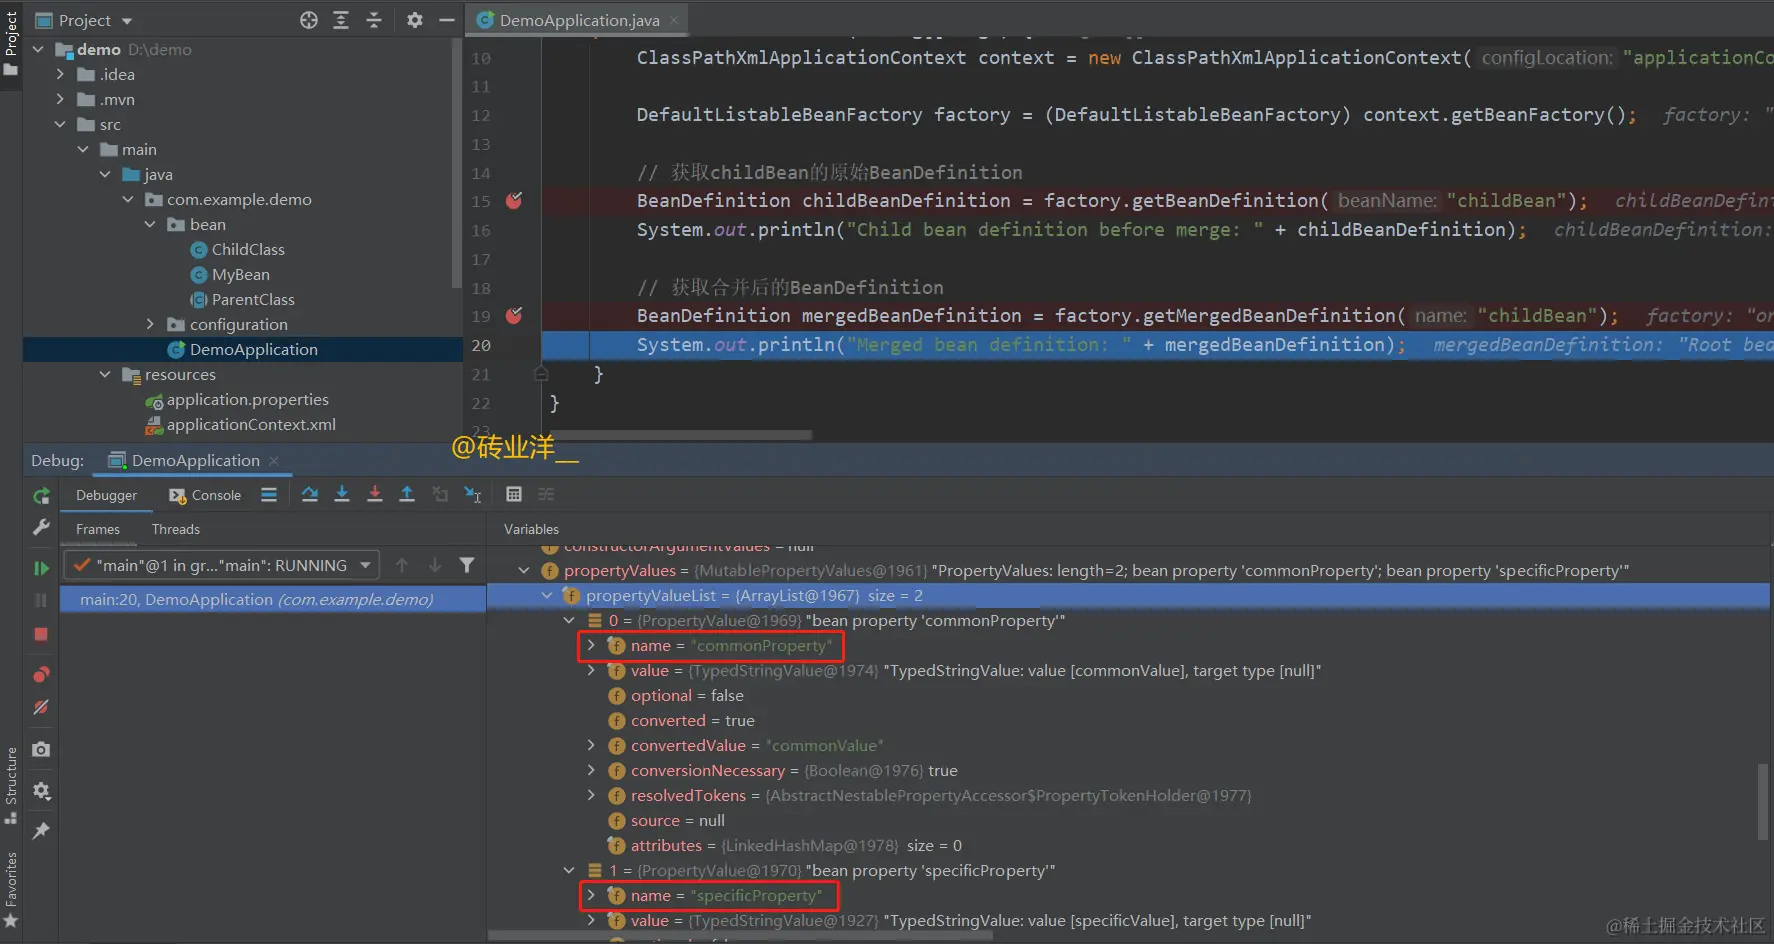Collapse the resources folder
1774x944 pixels.
(106, 374)
